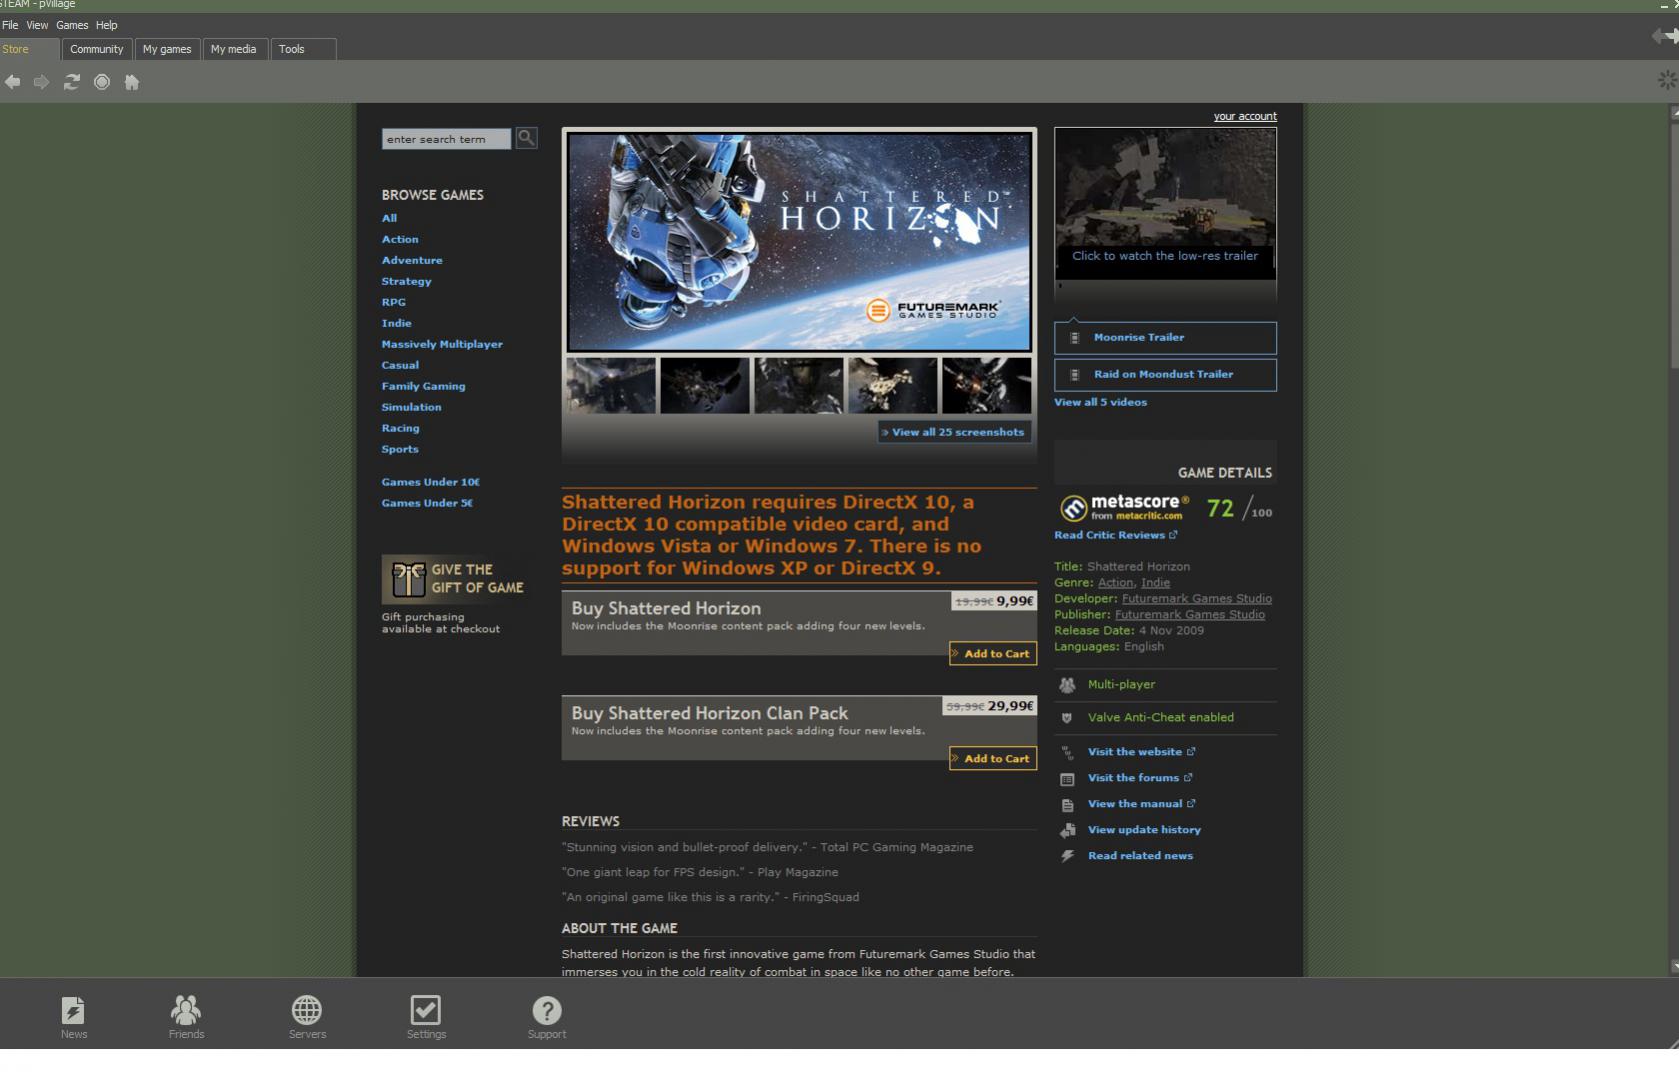The height and width of the screenshot is (1080, 1679).
Task: Browse All games category
Action: 389,218
